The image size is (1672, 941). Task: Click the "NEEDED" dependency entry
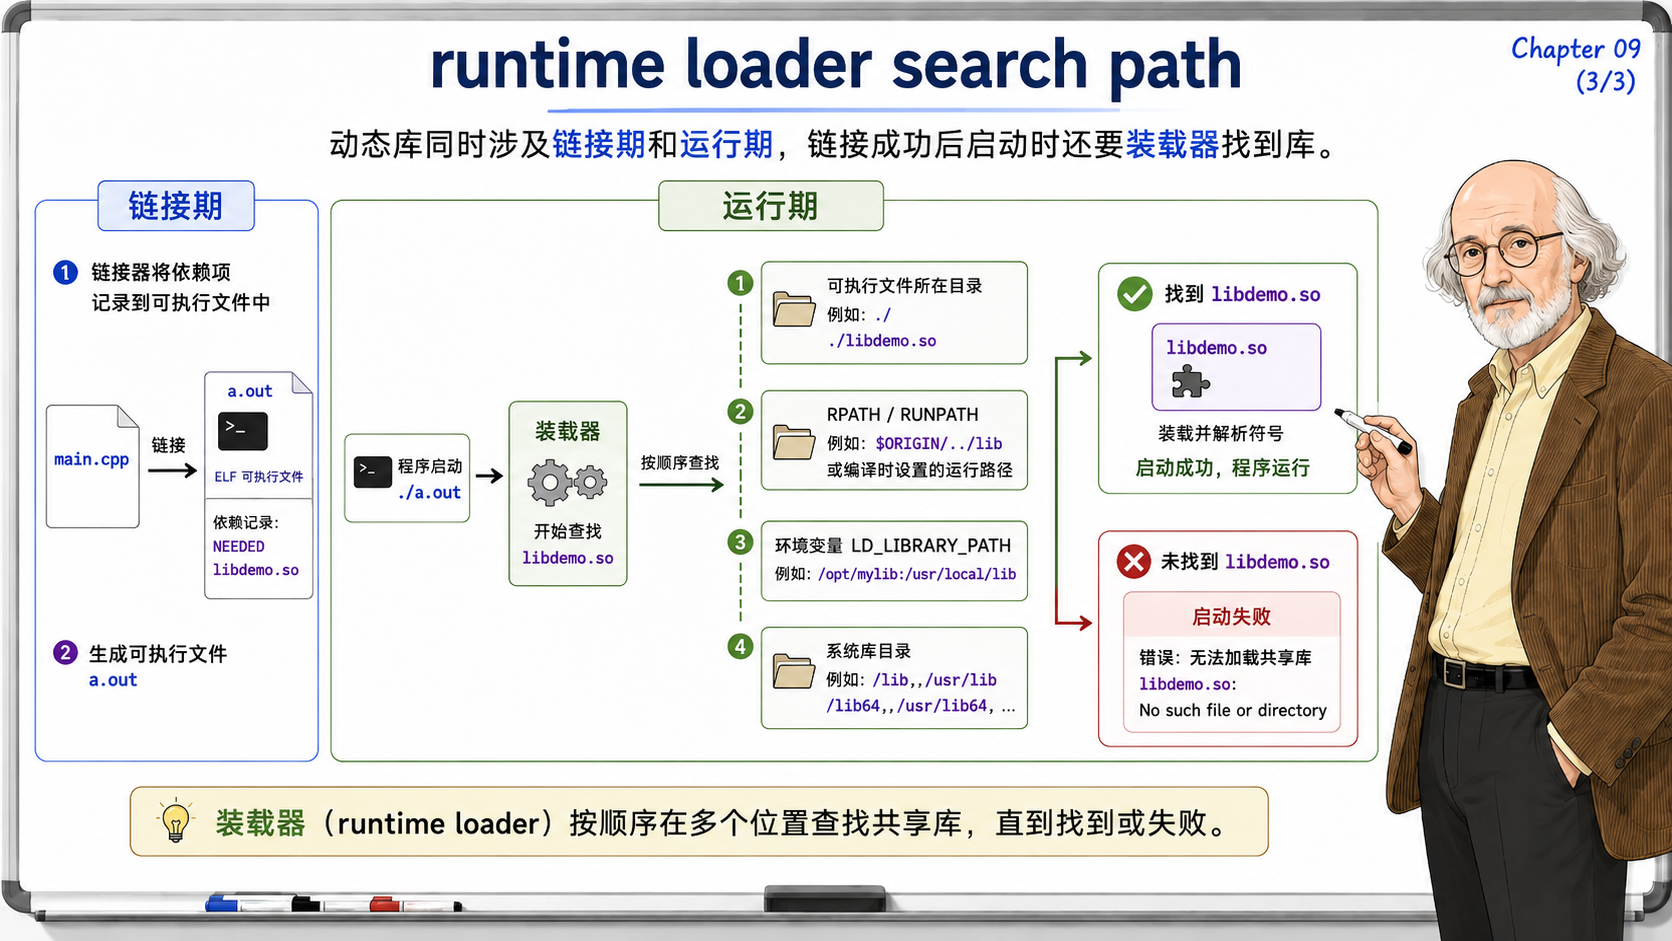pyautogui.click(x=239, y=546)
